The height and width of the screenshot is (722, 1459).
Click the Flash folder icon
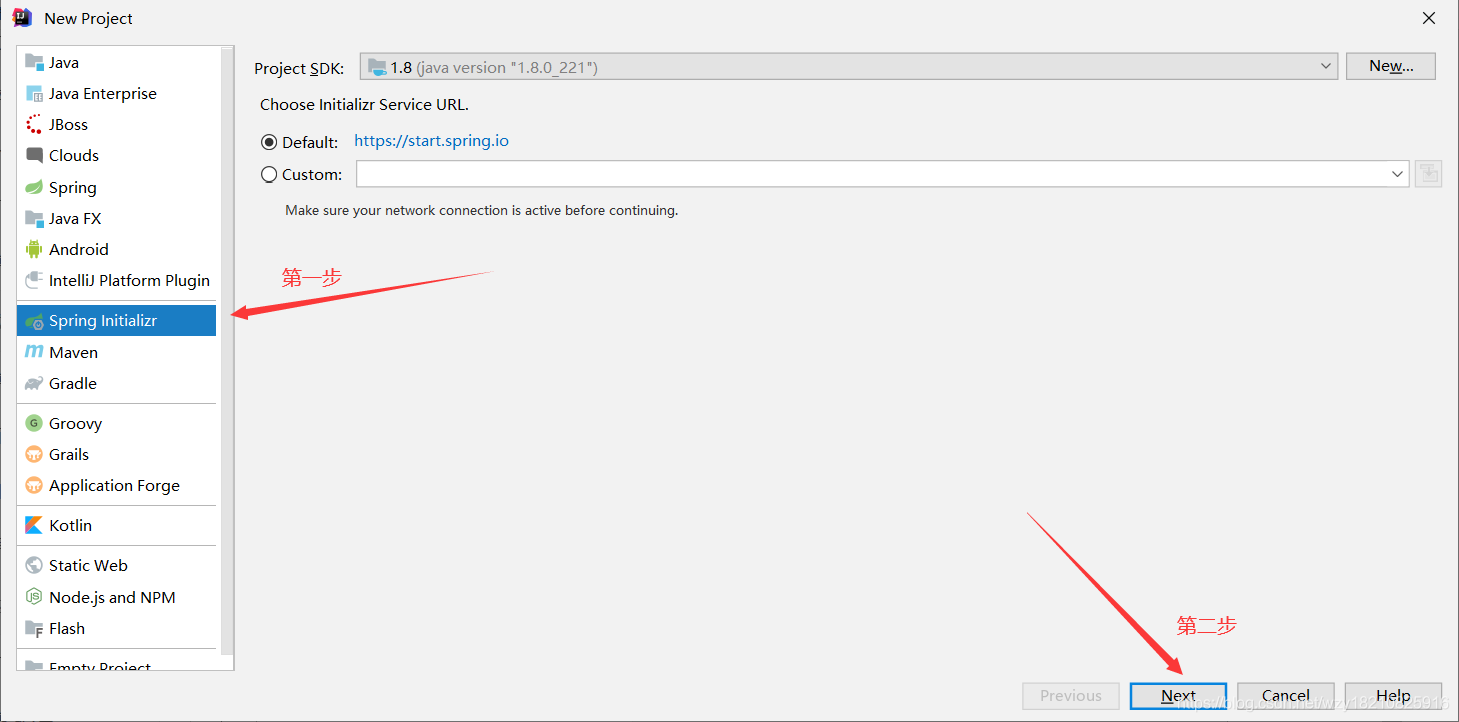34,628
